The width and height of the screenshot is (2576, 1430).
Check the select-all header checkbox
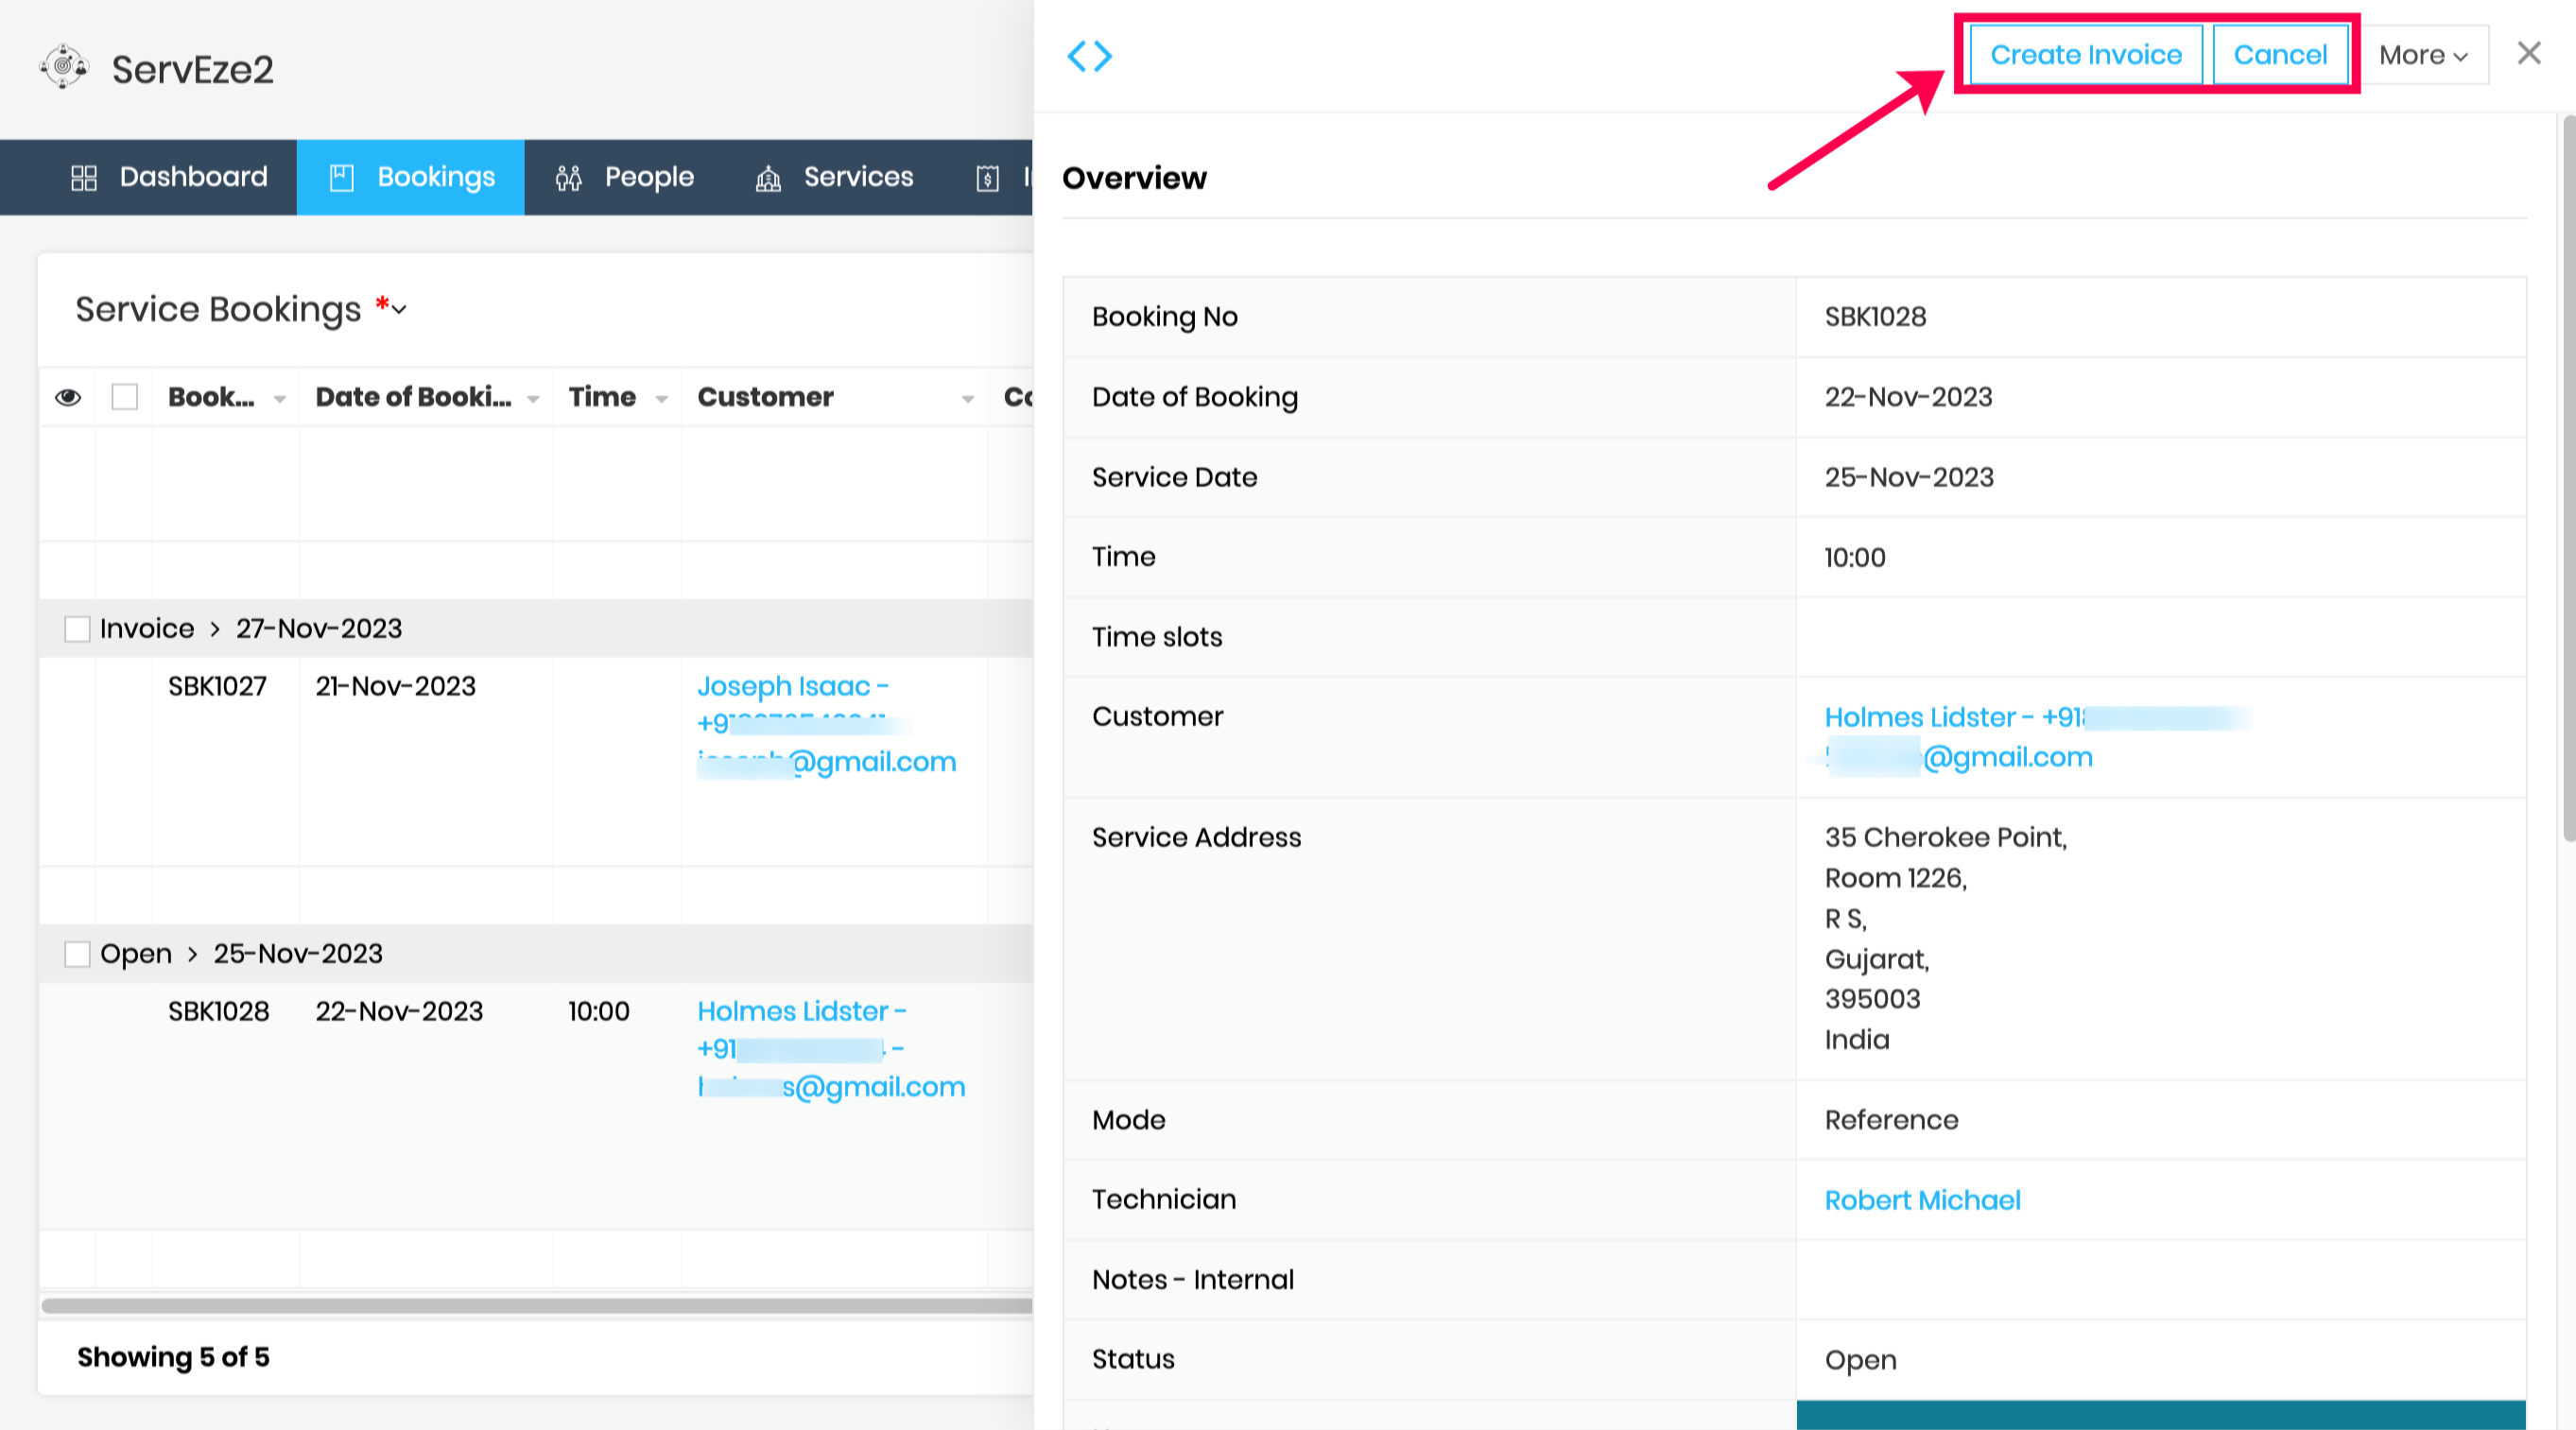point(125,398)
